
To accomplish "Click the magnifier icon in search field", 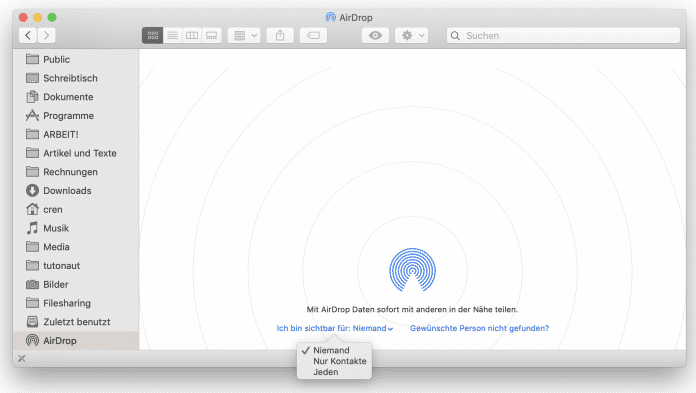I will click(455, 36).
